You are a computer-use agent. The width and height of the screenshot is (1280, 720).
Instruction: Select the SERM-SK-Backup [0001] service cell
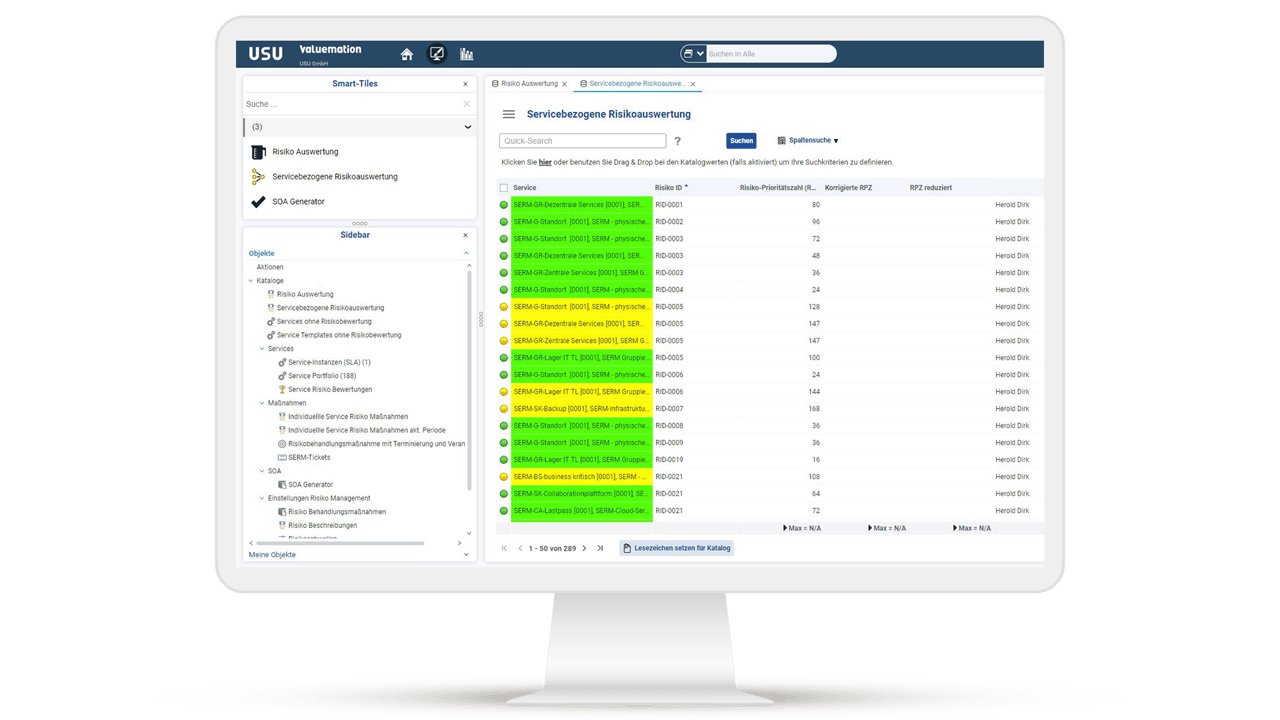[x=581, y=409]
